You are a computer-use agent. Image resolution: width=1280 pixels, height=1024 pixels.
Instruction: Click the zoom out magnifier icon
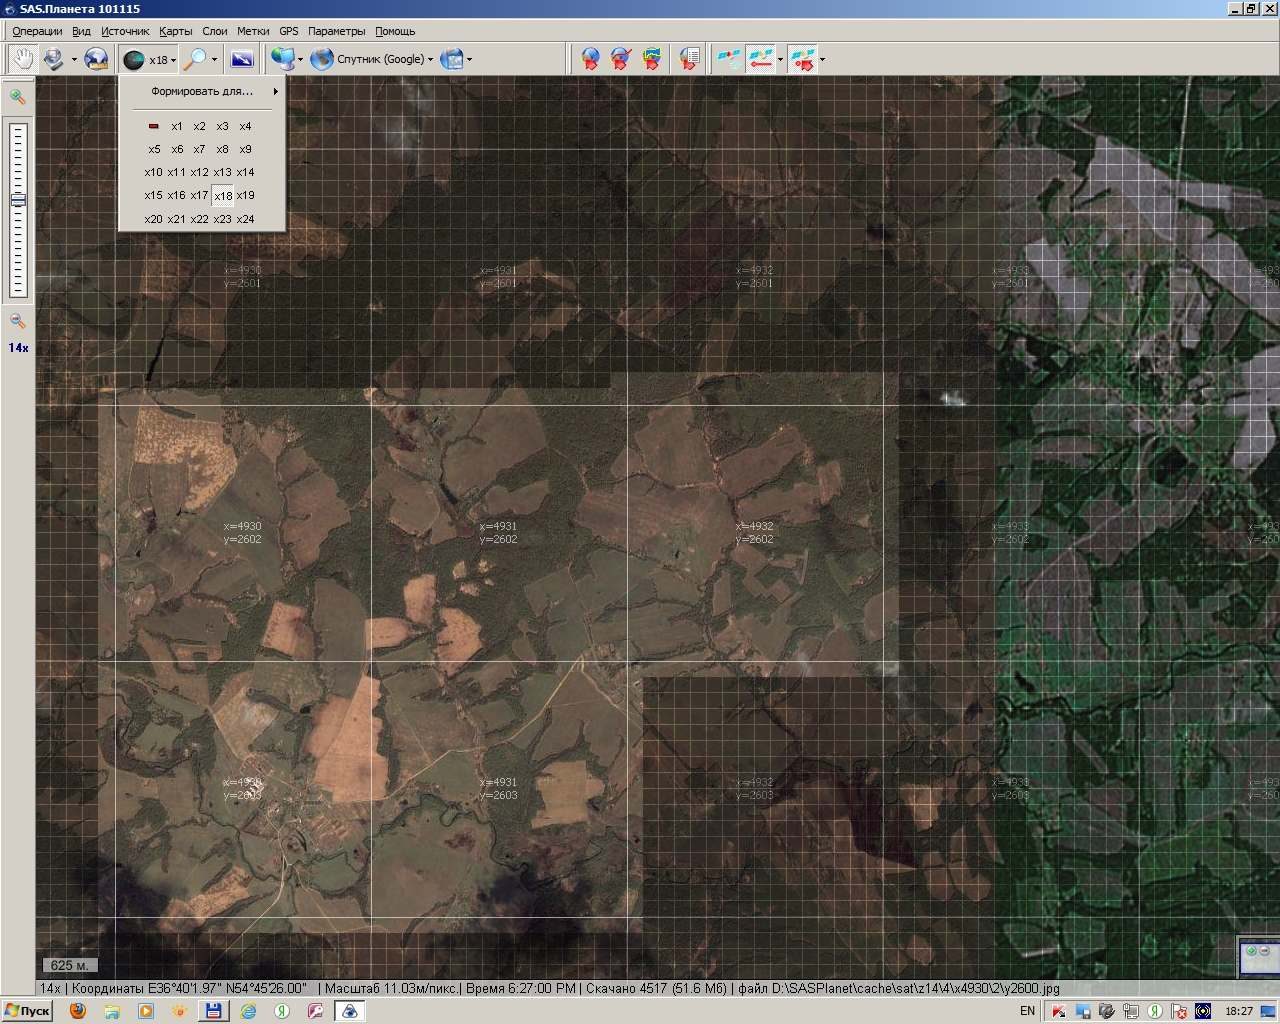(x=17, y=321)
